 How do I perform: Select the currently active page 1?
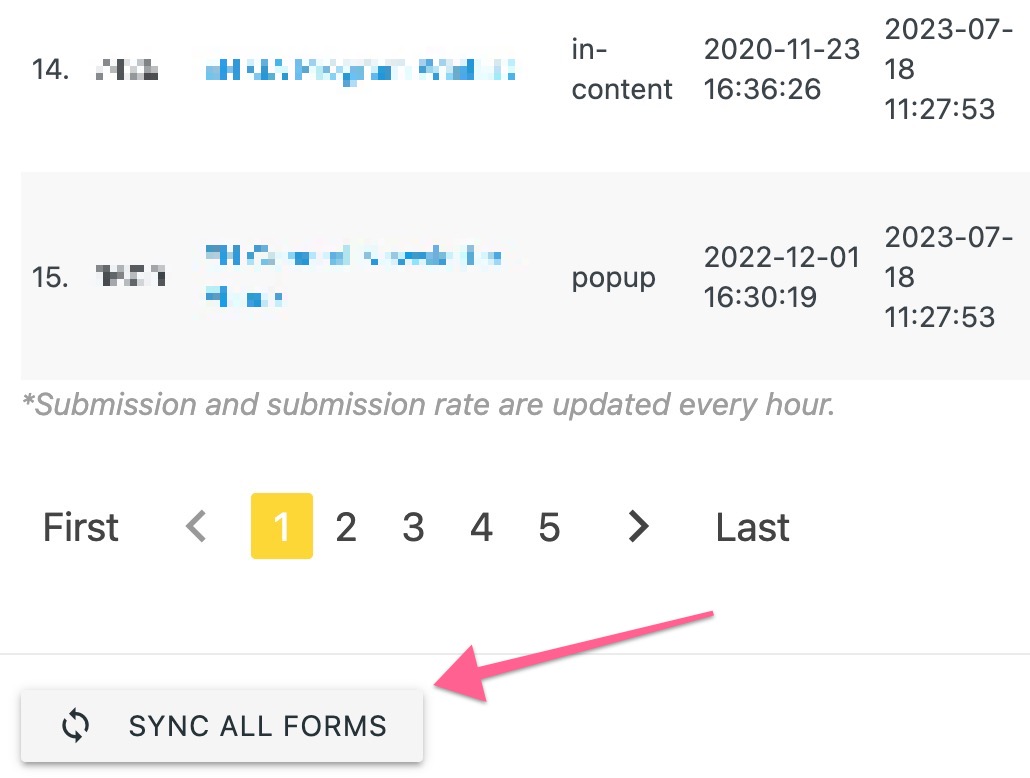pyautogui.click(x=284, y=526)
